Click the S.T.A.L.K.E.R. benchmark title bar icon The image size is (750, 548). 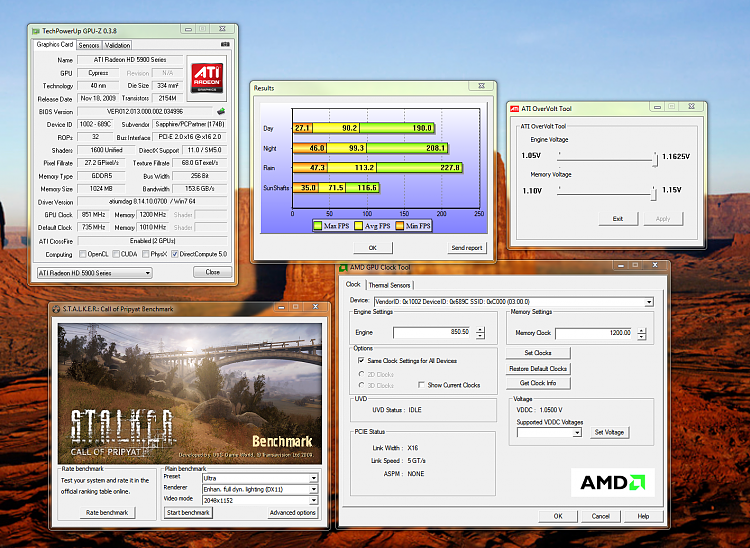56,309
